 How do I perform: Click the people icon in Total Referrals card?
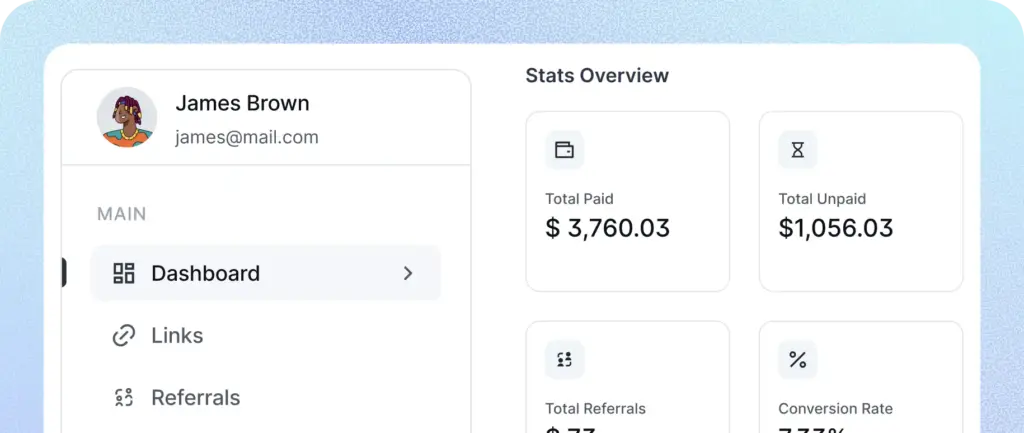[x=564, y=360]
